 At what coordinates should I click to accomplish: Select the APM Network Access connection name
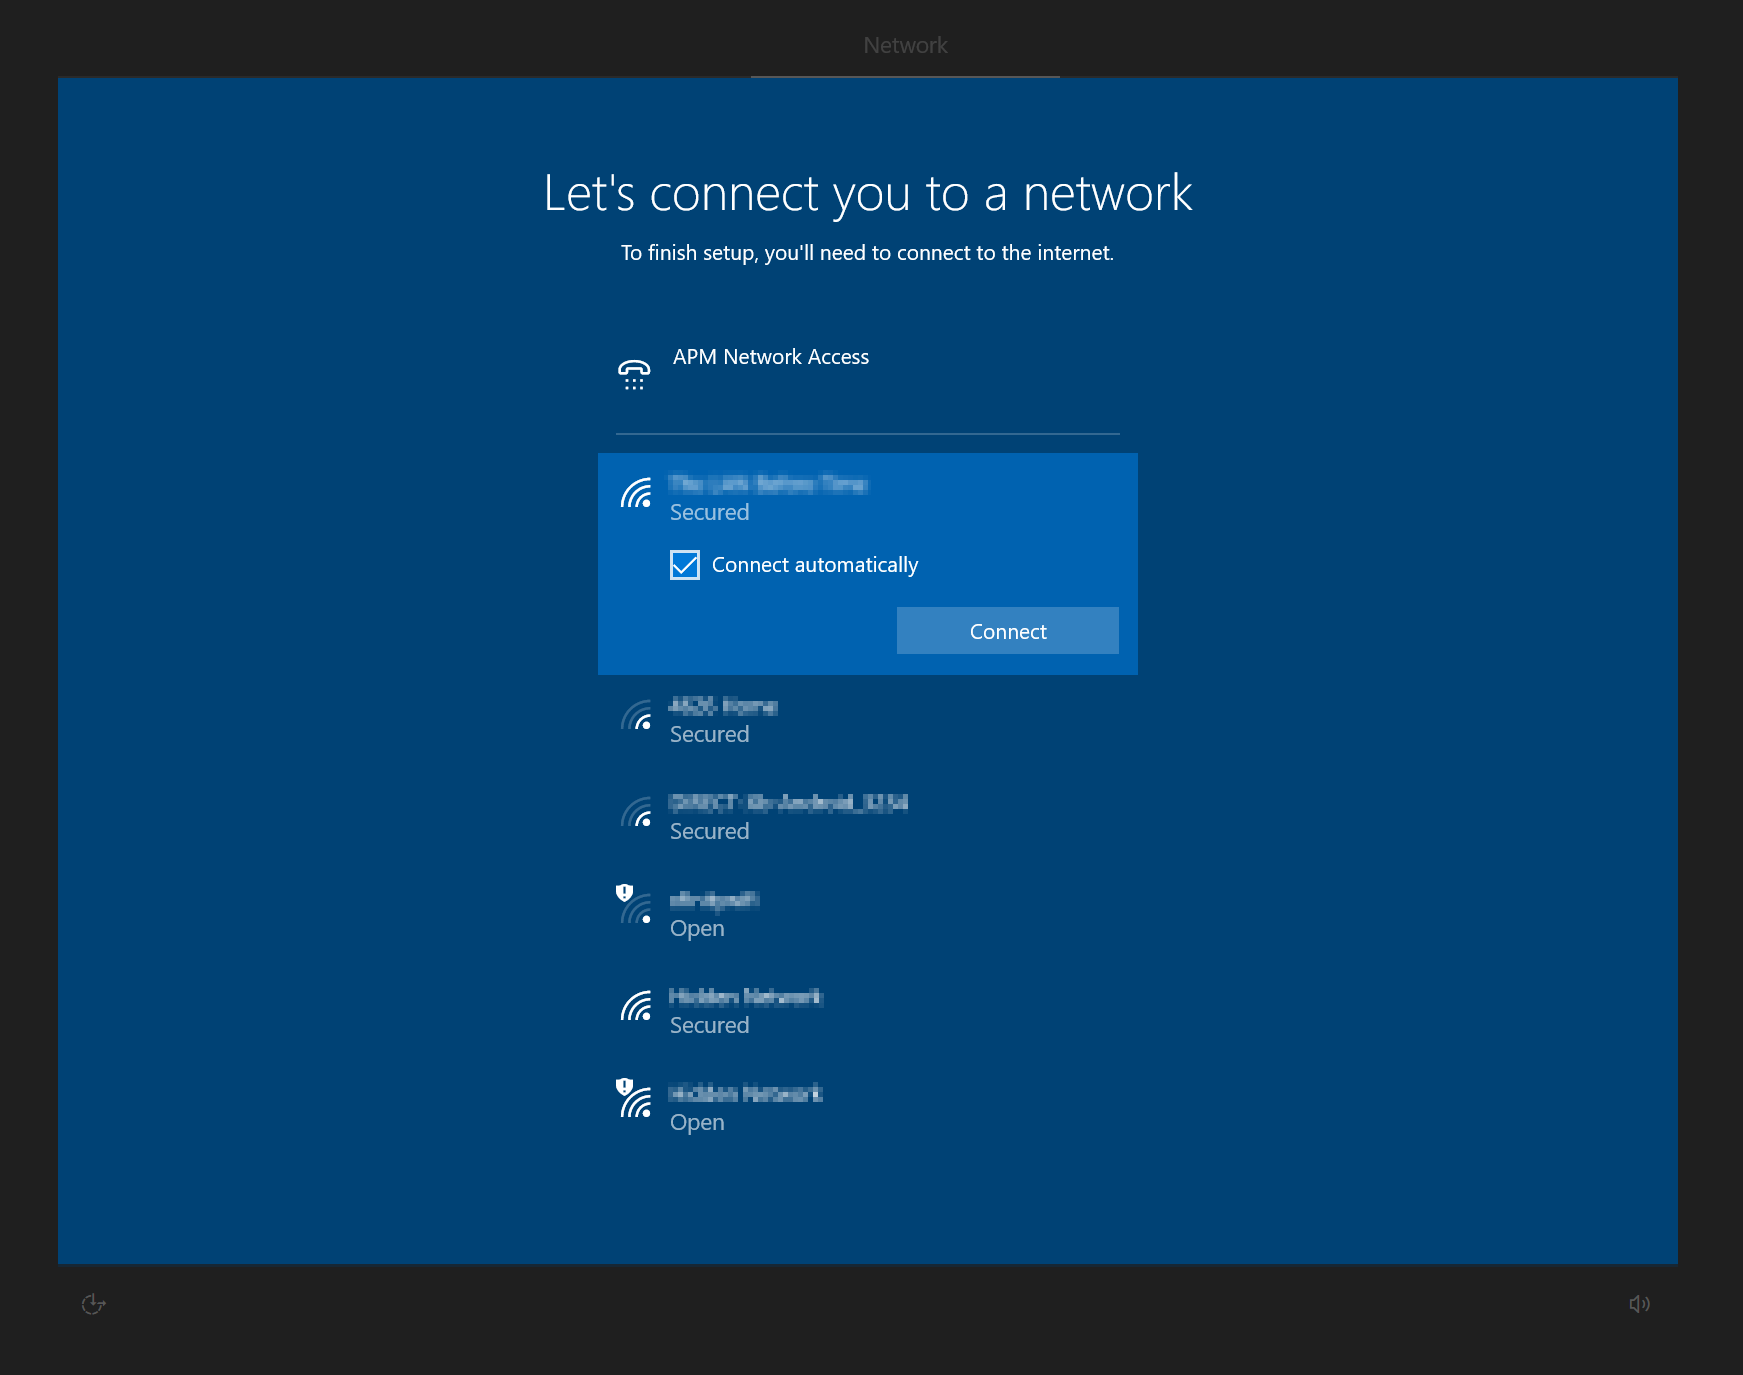(770, 357)
